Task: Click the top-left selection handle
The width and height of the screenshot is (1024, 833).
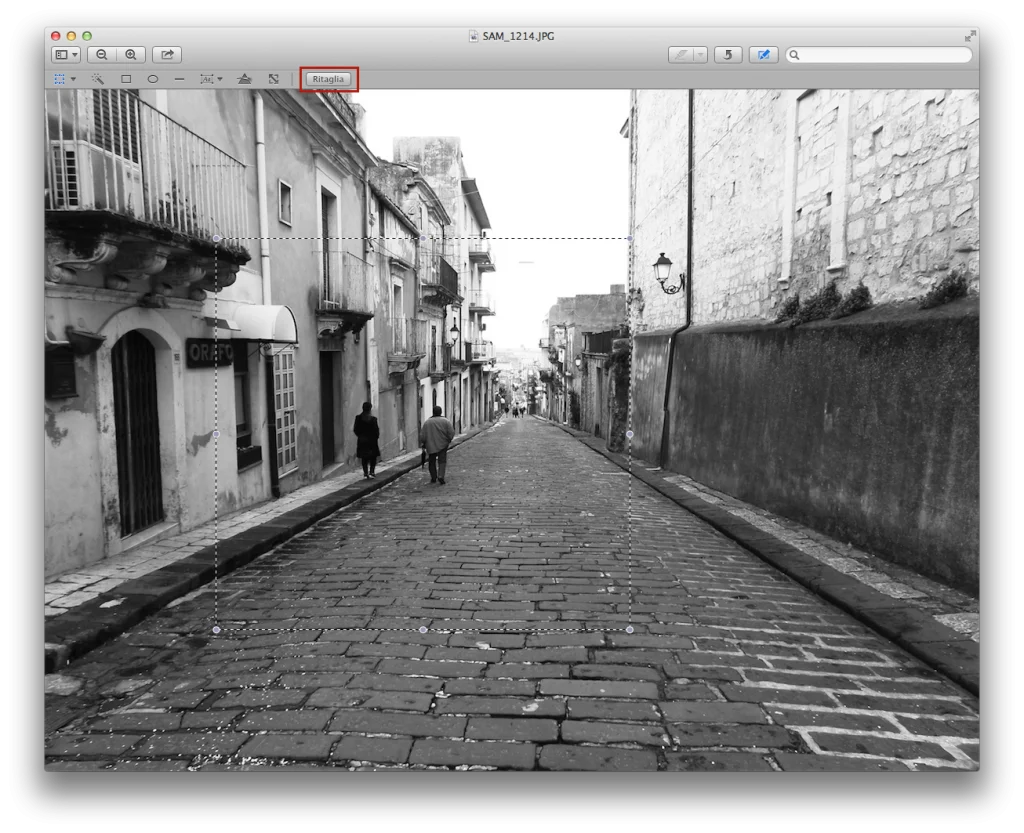Action: click(217, 239)
